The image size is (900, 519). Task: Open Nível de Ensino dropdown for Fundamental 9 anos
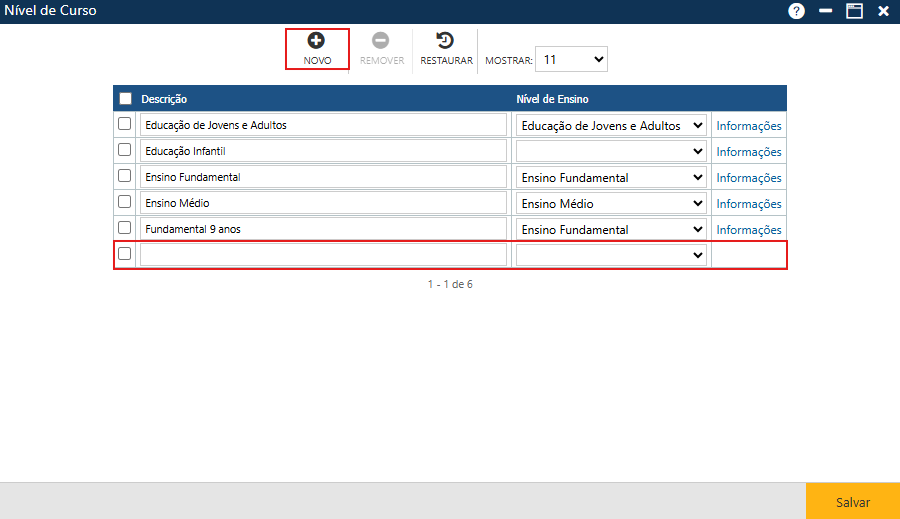pos(611,229)
